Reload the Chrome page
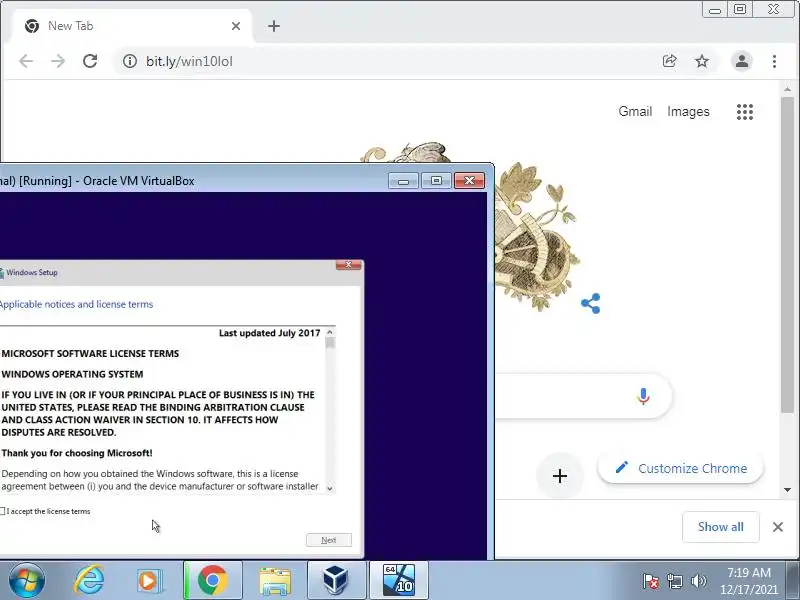Viewport: 800px width, 600px height. pyautogui.click(x=90, y=61)
